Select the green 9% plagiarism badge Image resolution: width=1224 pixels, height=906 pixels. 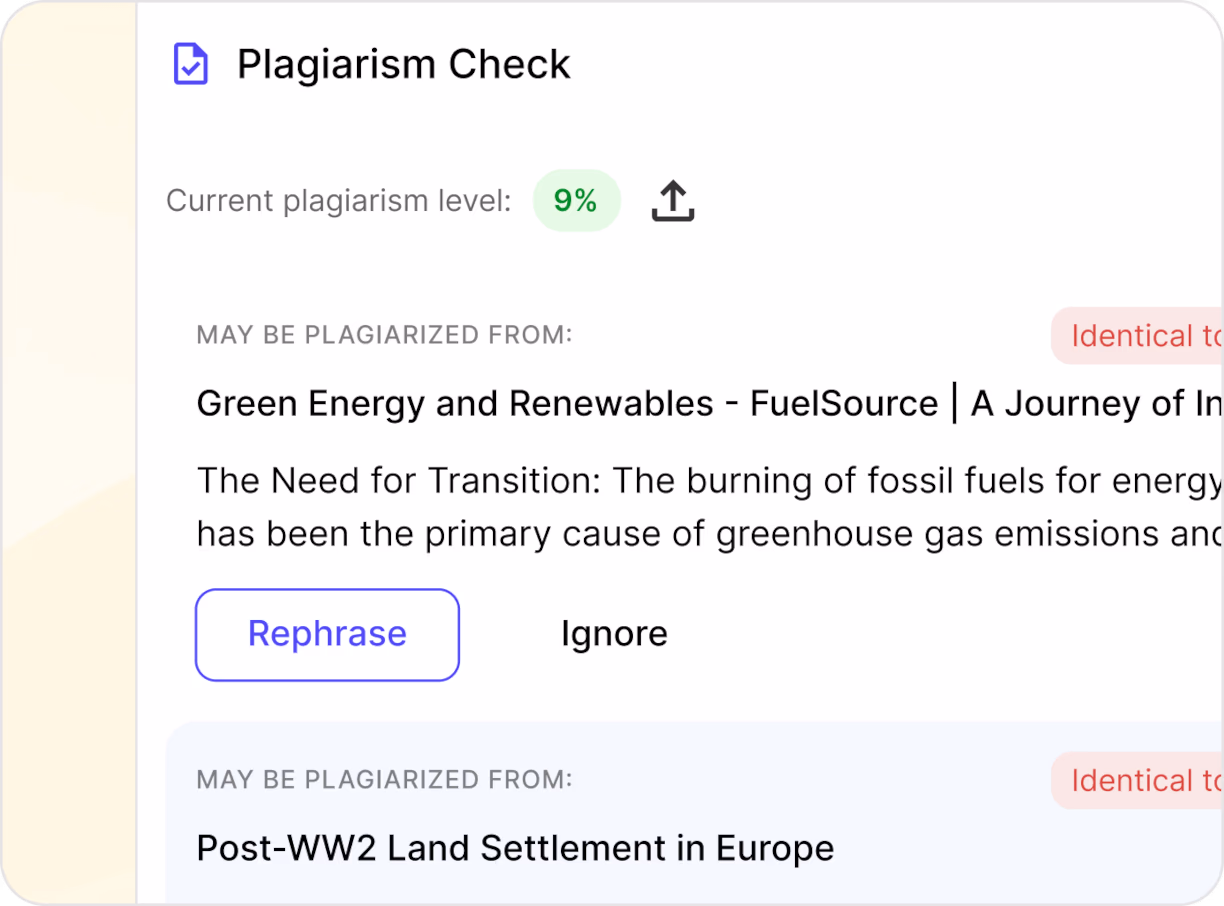click(576, 201)
